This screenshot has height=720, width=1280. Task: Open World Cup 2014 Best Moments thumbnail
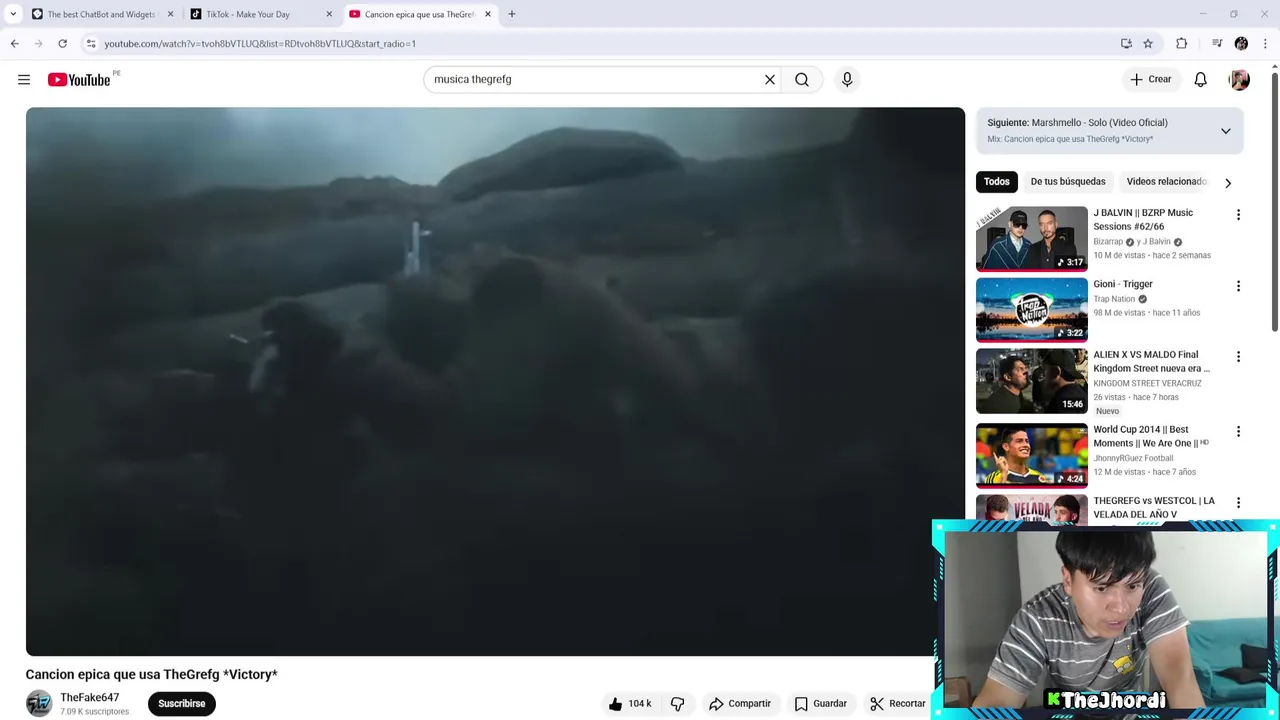pos(1031,455)
